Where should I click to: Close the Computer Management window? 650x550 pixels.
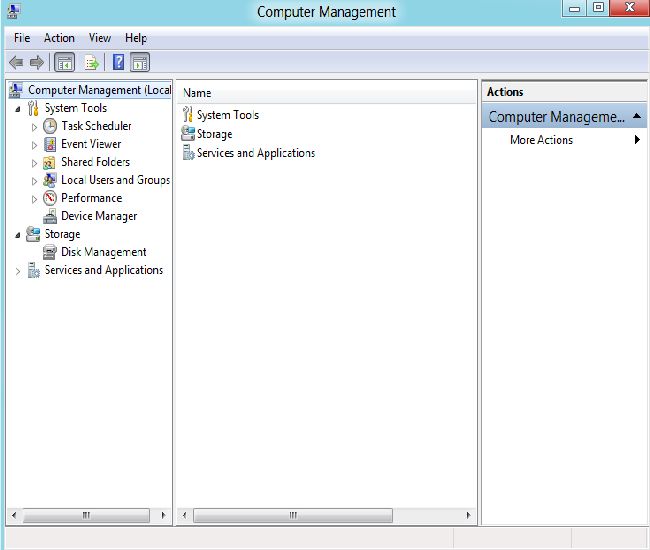coord(630,8)
